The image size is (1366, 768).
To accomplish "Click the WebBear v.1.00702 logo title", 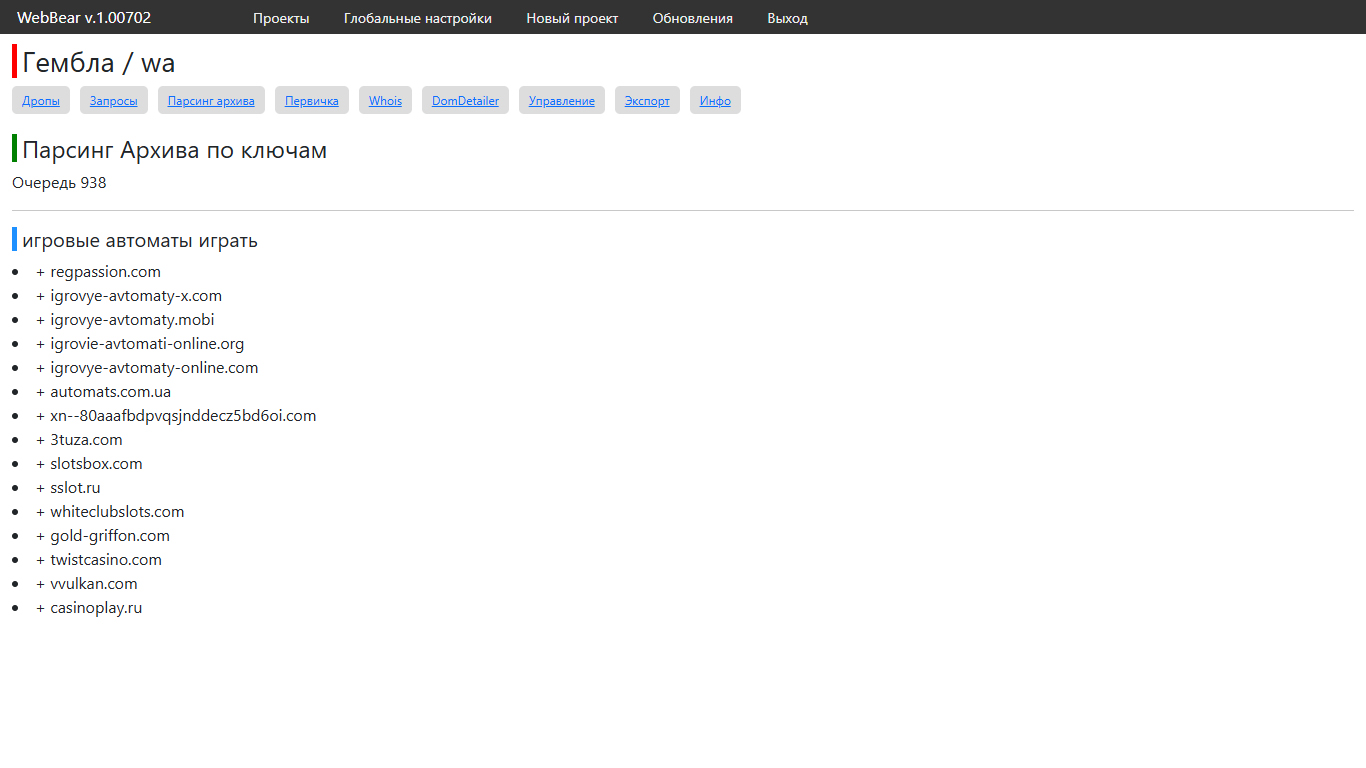I will pyautogui.click(x=84, y=18).
